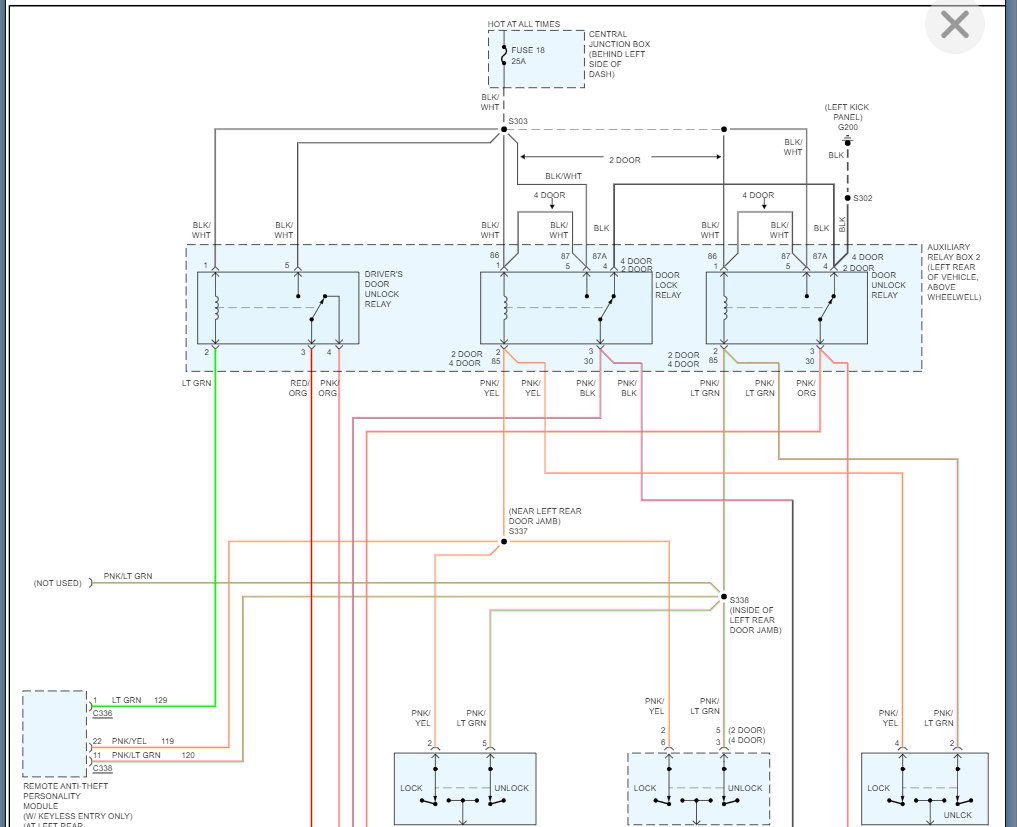Select the "REMOTE ANTI-THEFT PERSONALITY MODULE" label
This screenshot has height=827, width=1017.
[x=66, y=796]
